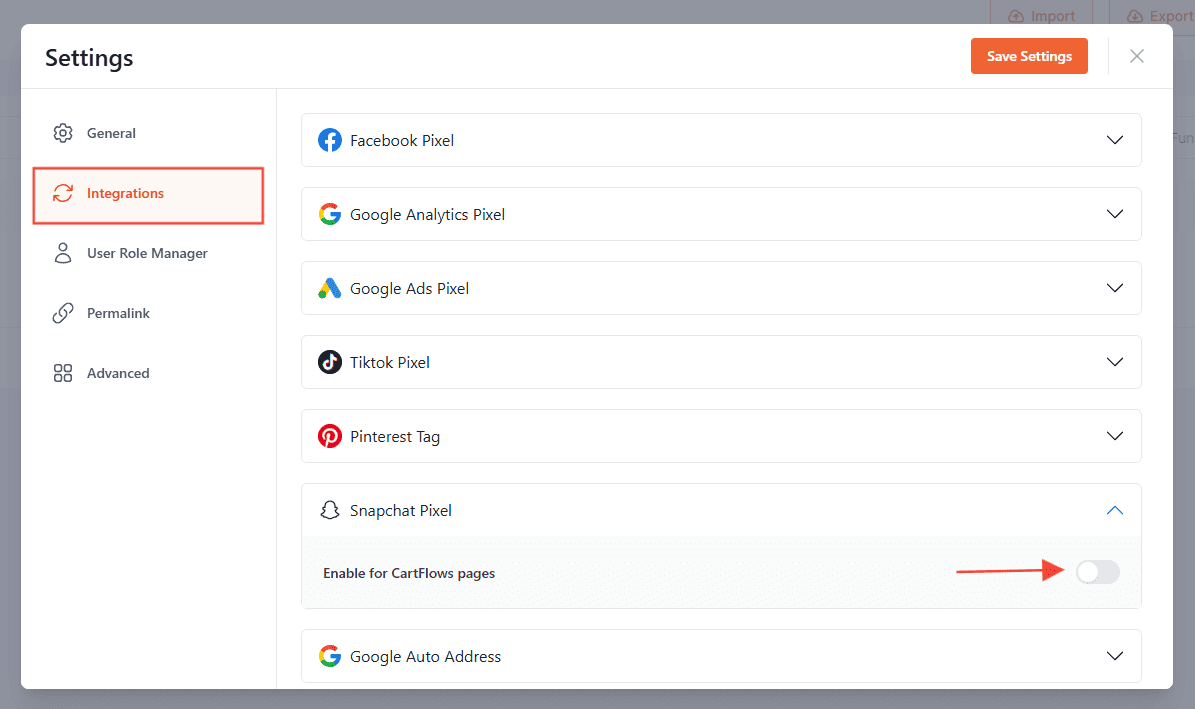Image resolution: width=1195 pixels, height=709 pixels.
Task: Click the Google Auto Address logo icon
Action: pyautogui.click(x=330, y=656)
